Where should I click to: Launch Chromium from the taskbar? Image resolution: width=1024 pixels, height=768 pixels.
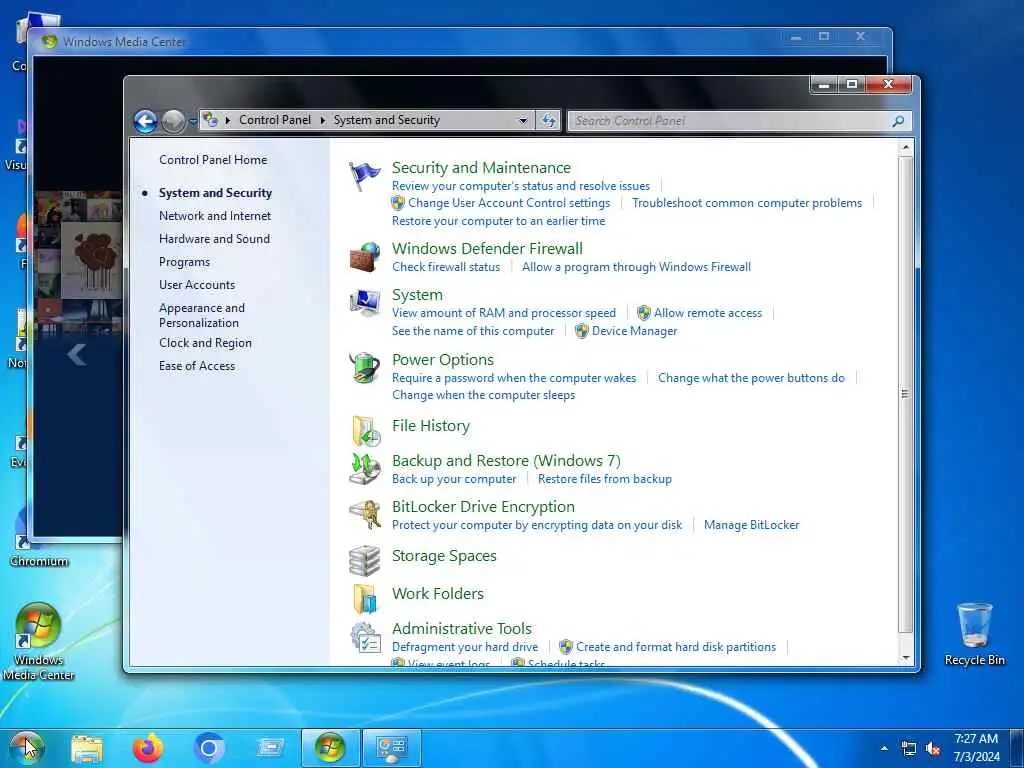[209, 748]
